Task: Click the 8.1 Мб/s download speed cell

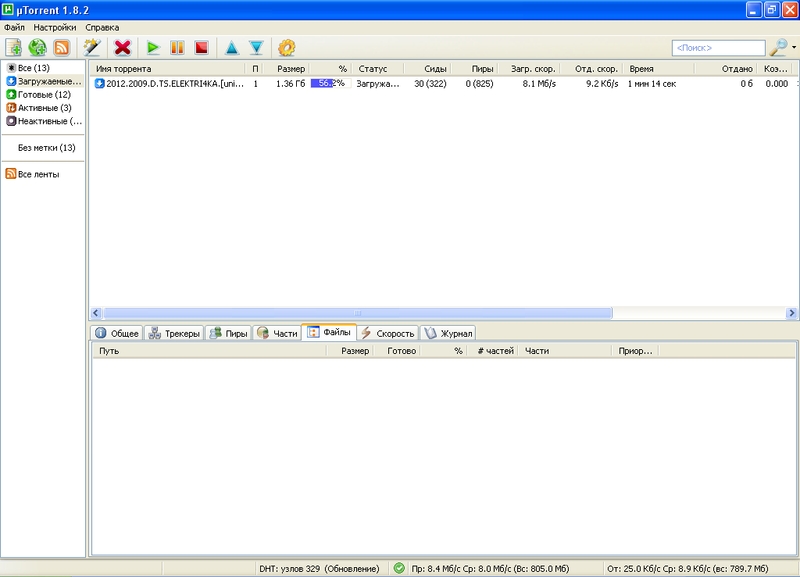Action: point(539,84)
